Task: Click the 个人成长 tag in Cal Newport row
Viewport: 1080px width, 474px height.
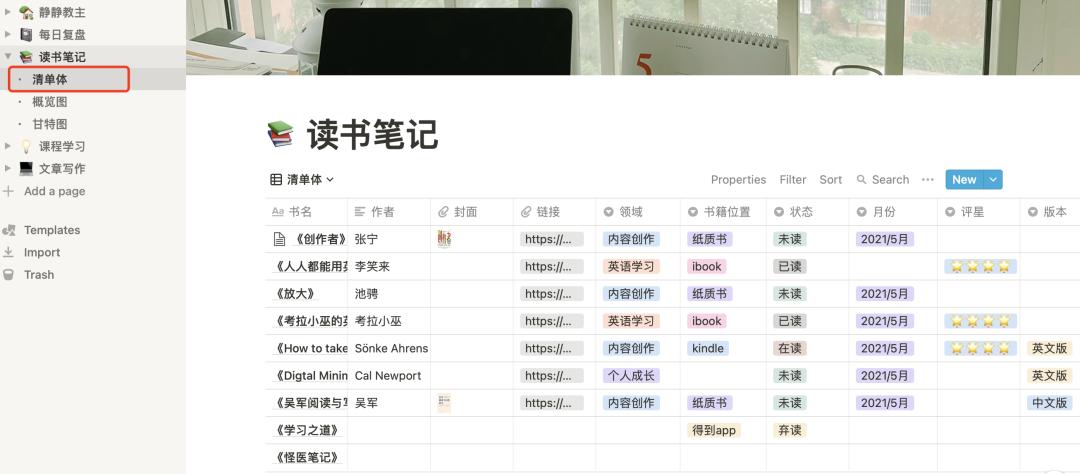Action: click(x=631, y=375)
